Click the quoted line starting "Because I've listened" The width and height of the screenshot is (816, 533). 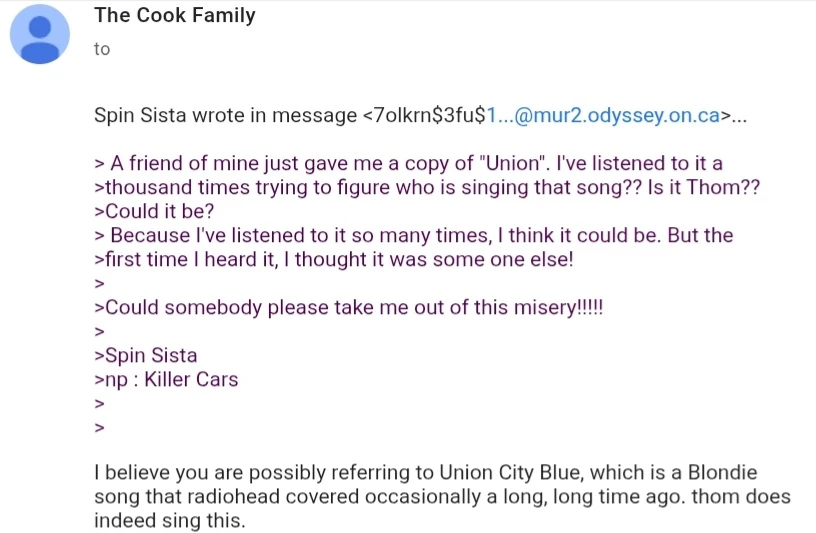pyautogui.click(x=414, y=235)
